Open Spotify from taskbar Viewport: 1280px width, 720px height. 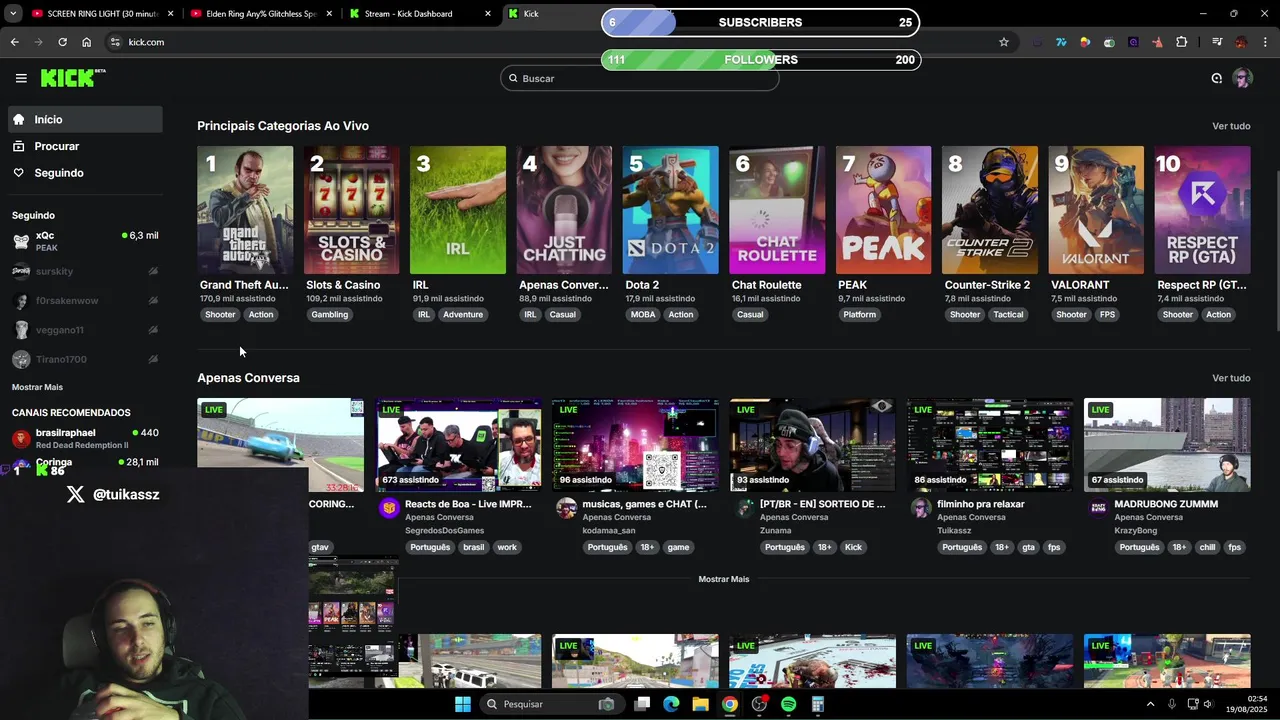[788, 704]
